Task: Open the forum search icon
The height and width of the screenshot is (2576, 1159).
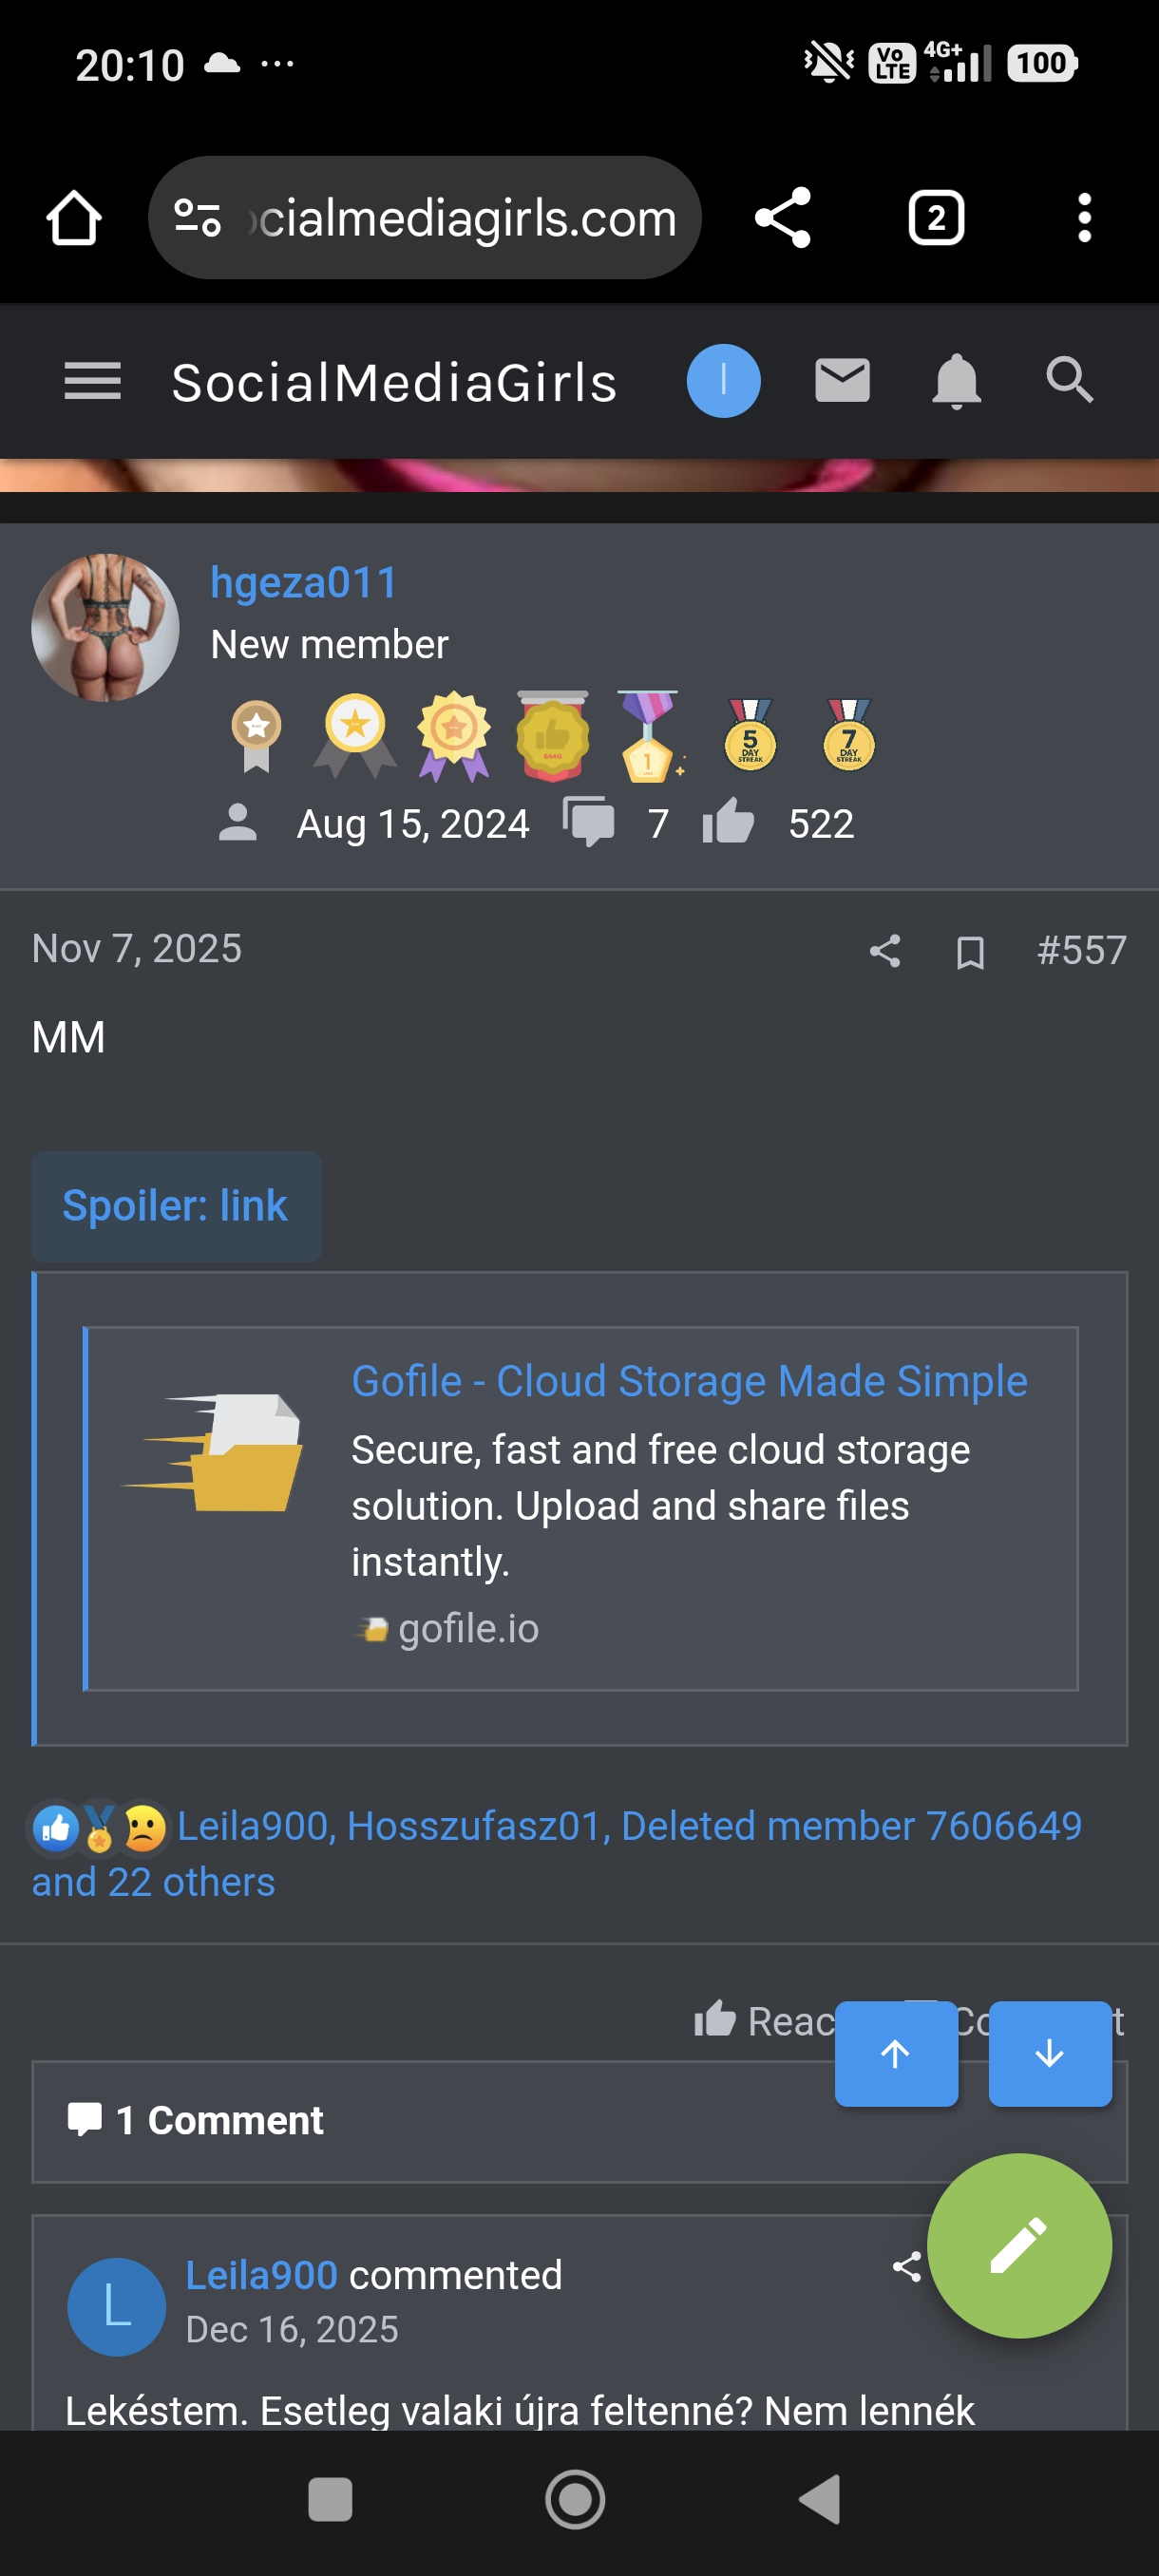Action: (x=1069, y=381)
